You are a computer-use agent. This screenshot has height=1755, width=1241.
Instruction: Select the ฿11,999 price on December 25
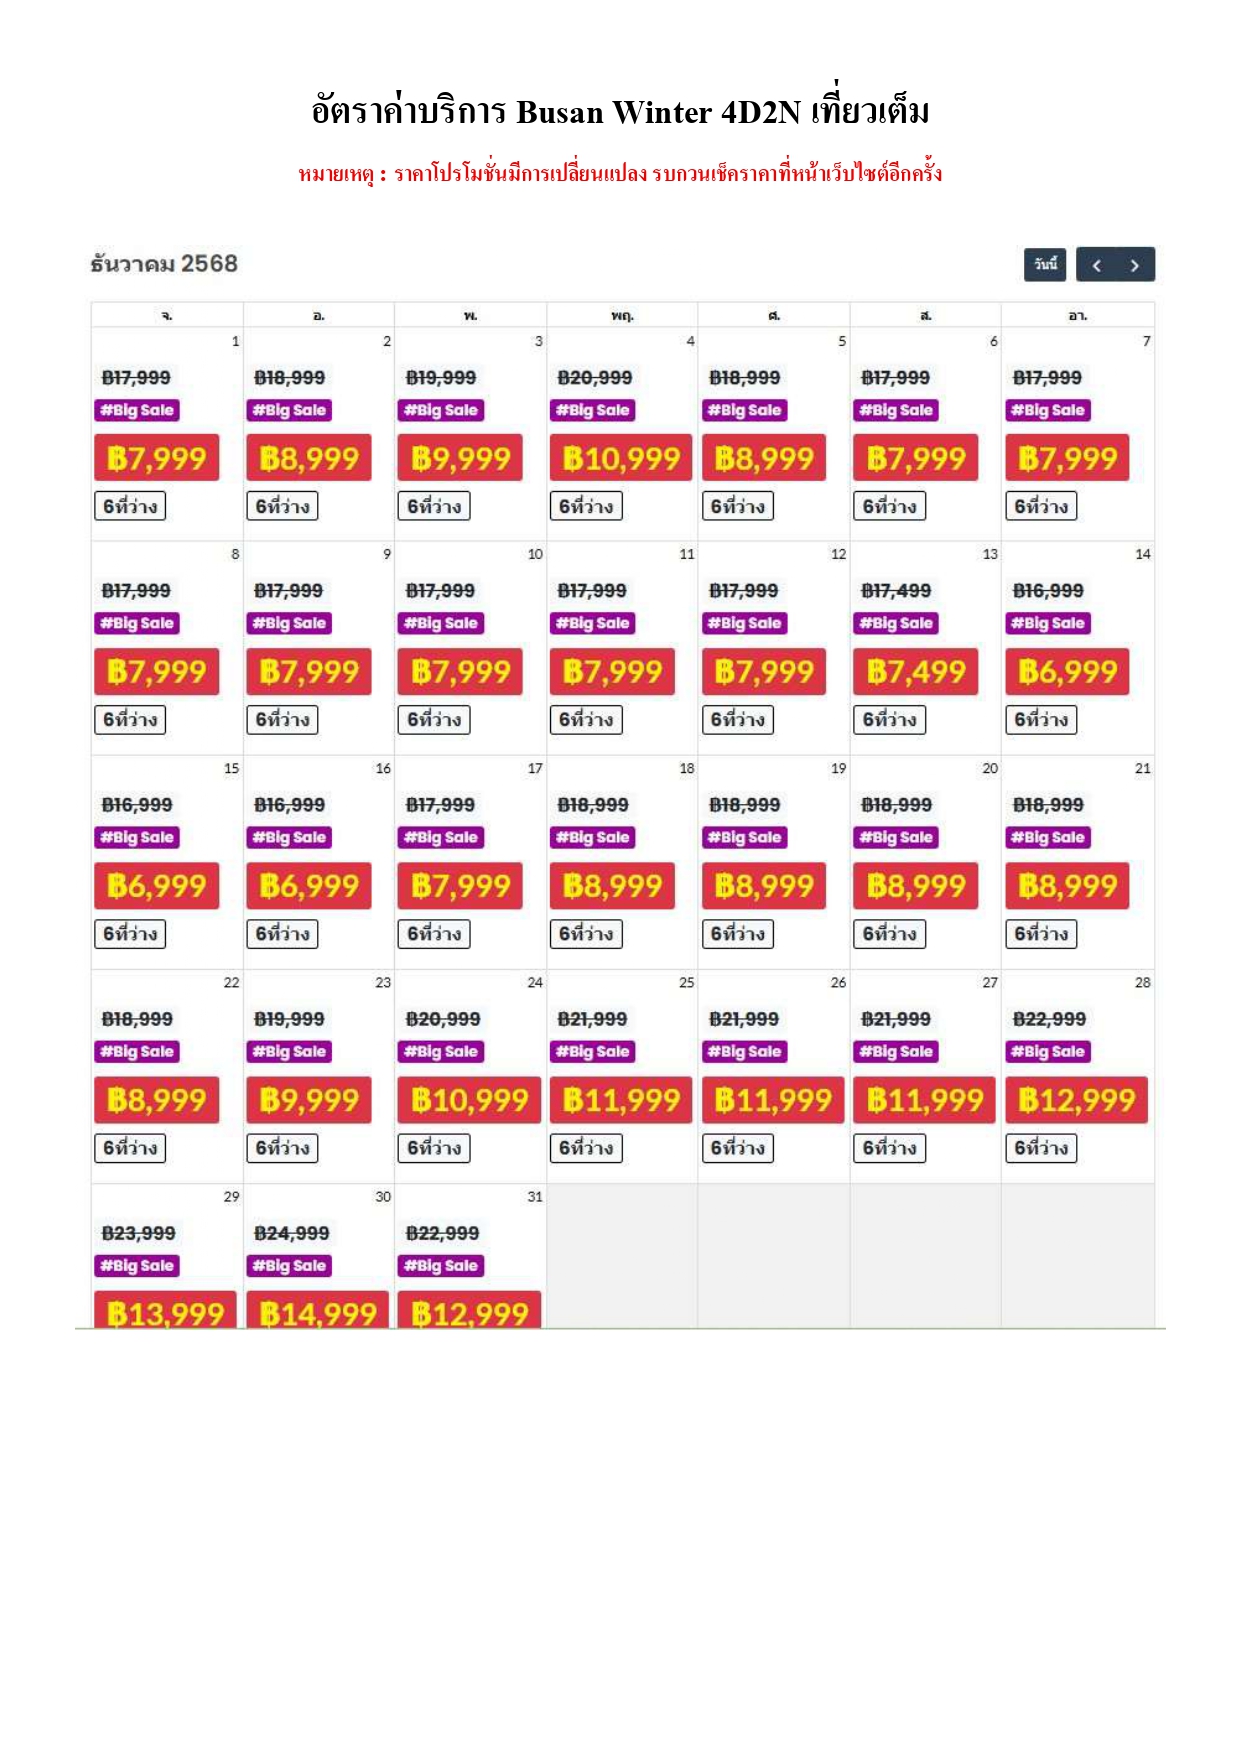click(x=620, y=1100)
